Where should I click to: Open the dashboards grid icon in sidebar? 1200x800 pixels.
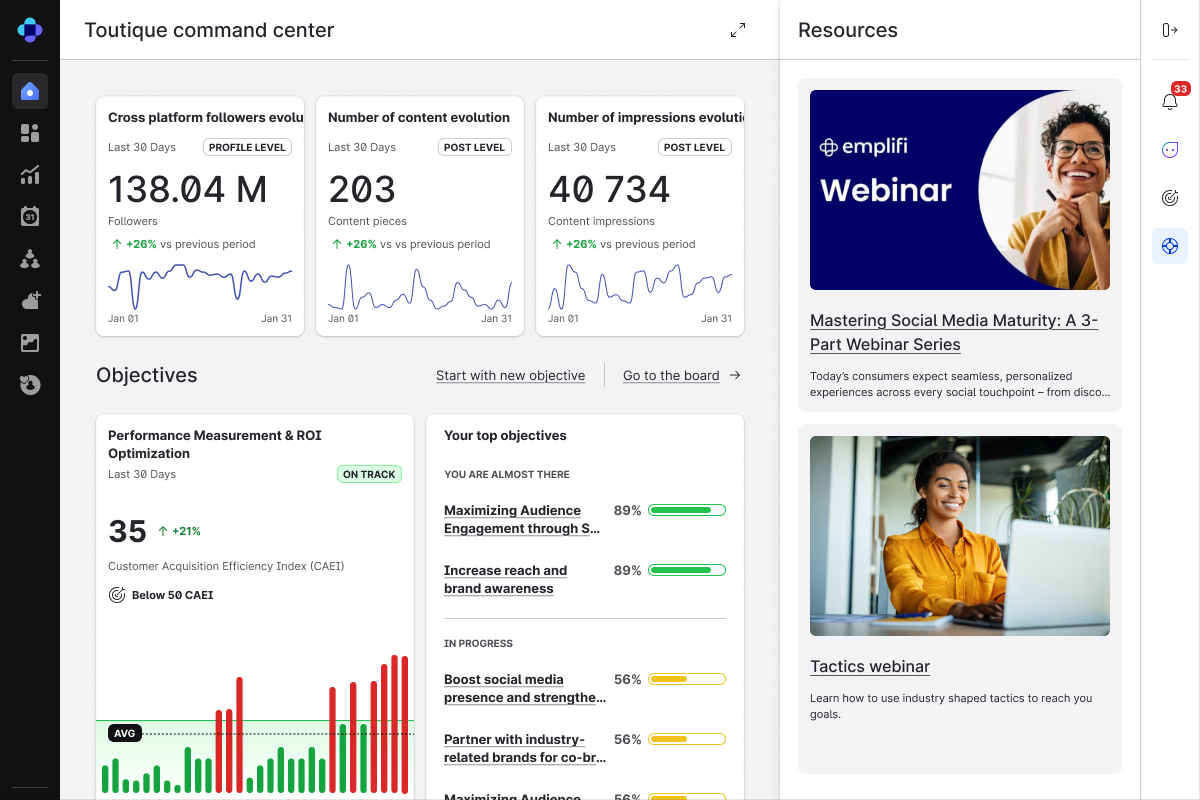coord(30,133)
